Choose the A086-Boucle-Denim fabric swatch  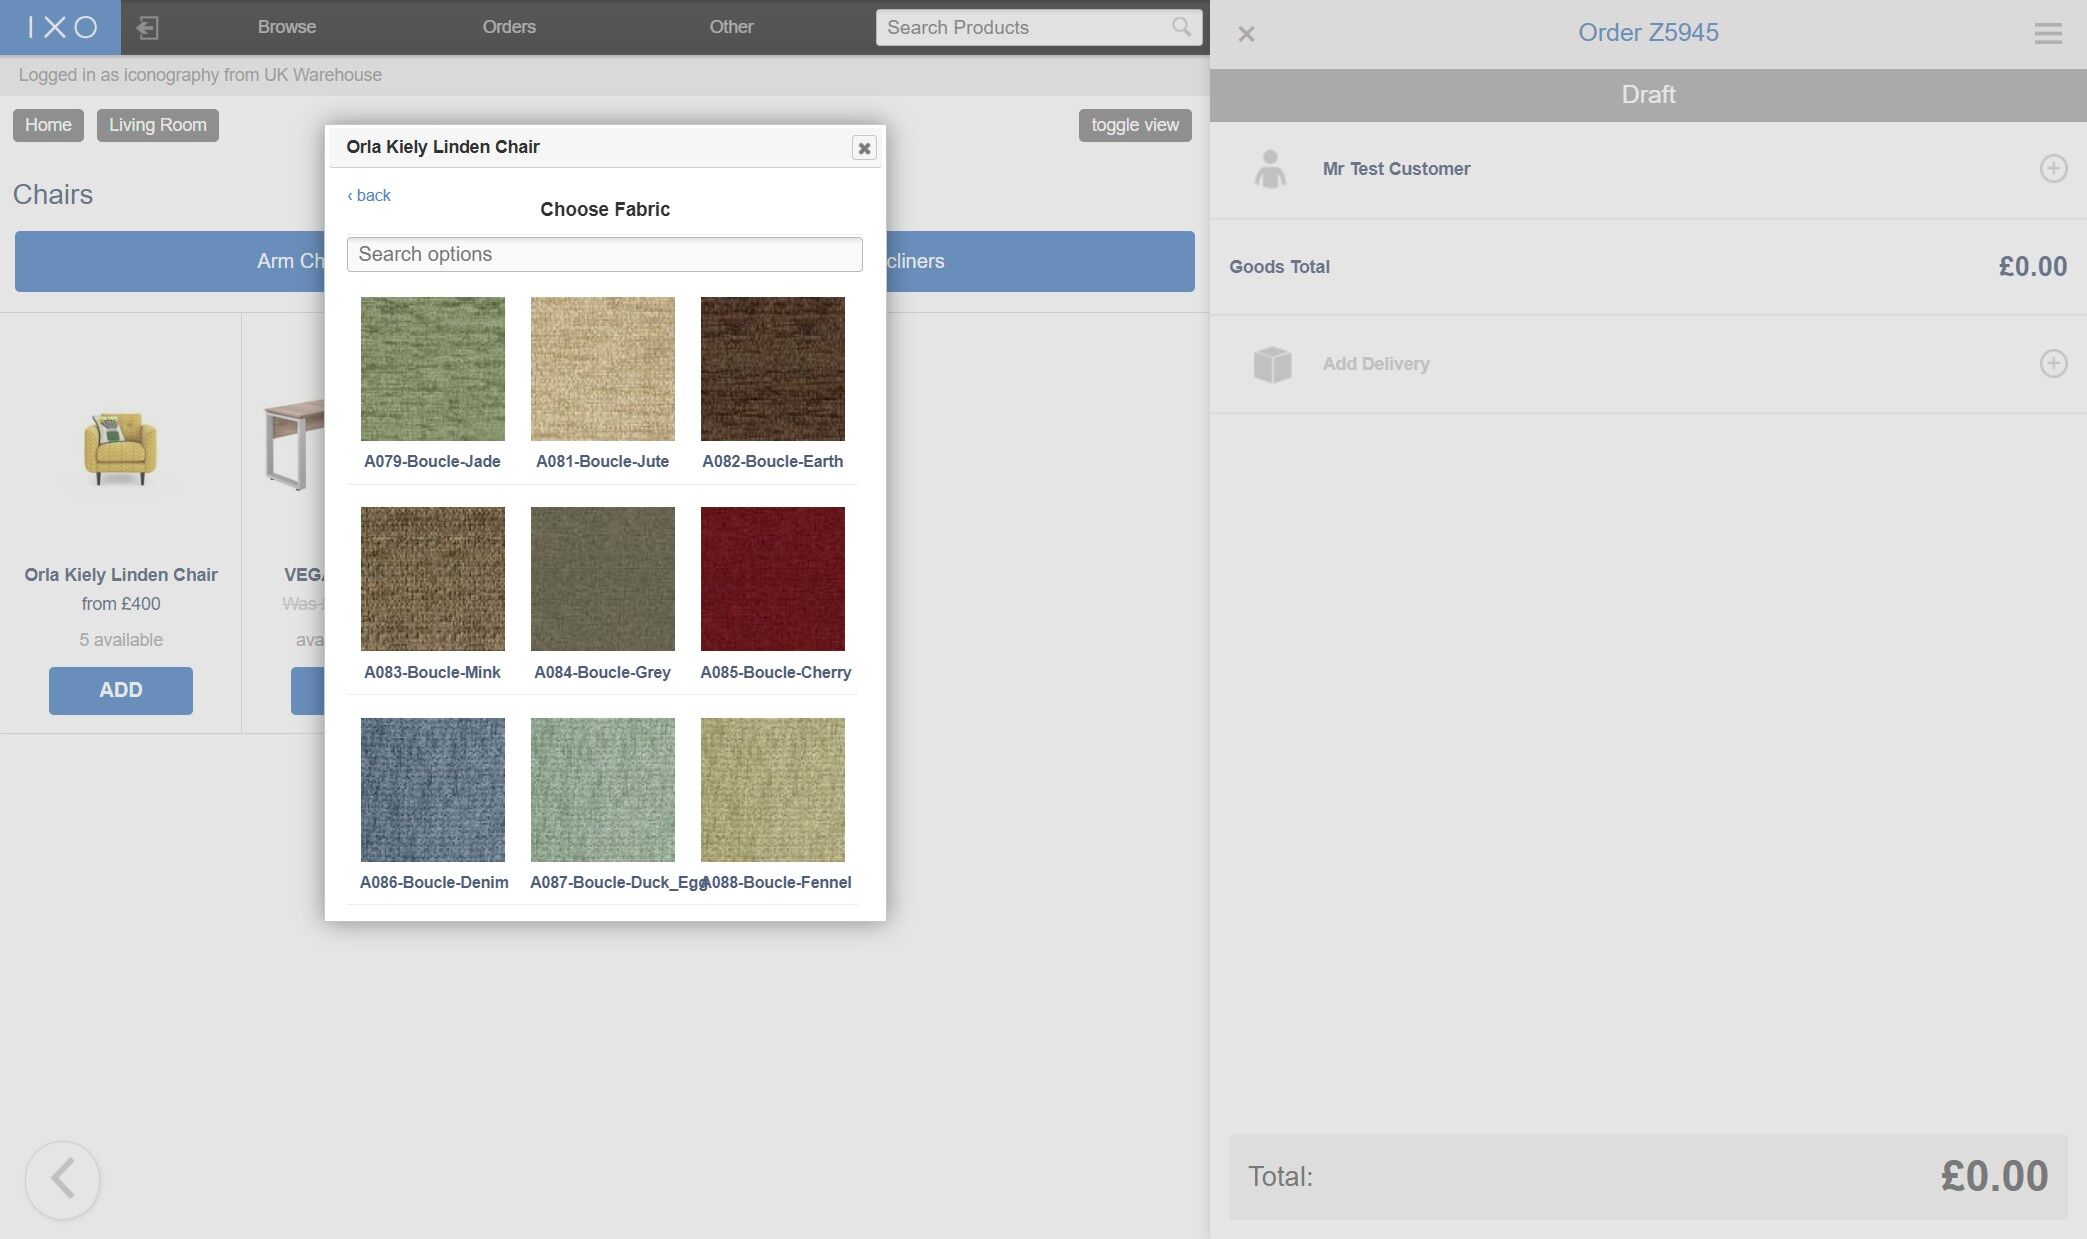pos(432,790)
